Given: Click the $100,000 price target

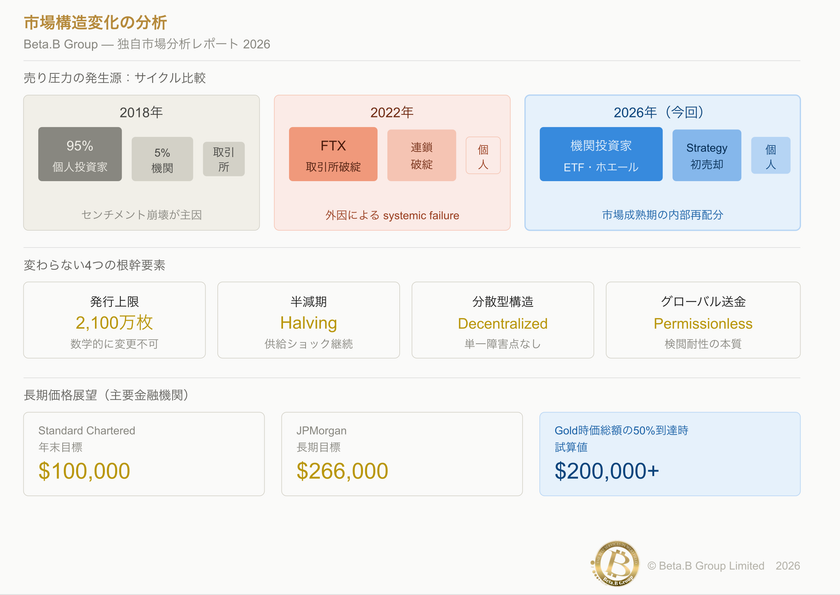Looking at the screenshot, I should click(x=84, y=471).
